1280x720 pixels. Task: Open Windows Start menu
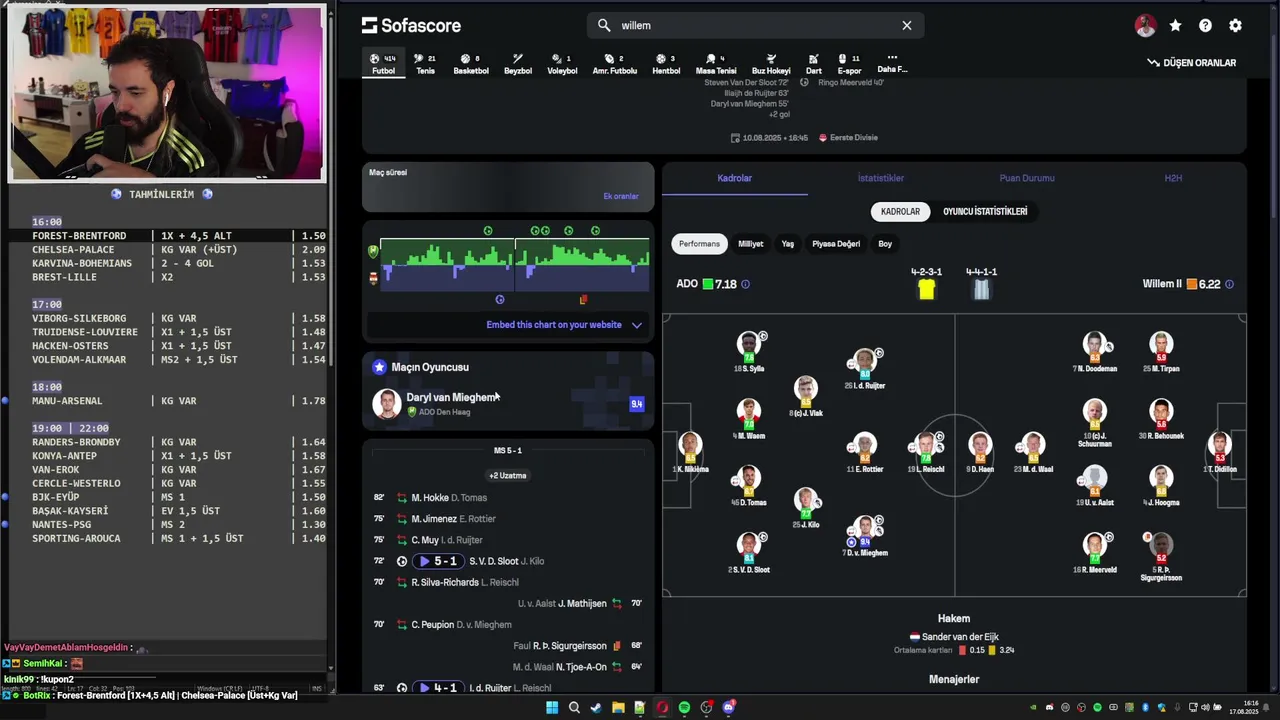click(552, 707)
